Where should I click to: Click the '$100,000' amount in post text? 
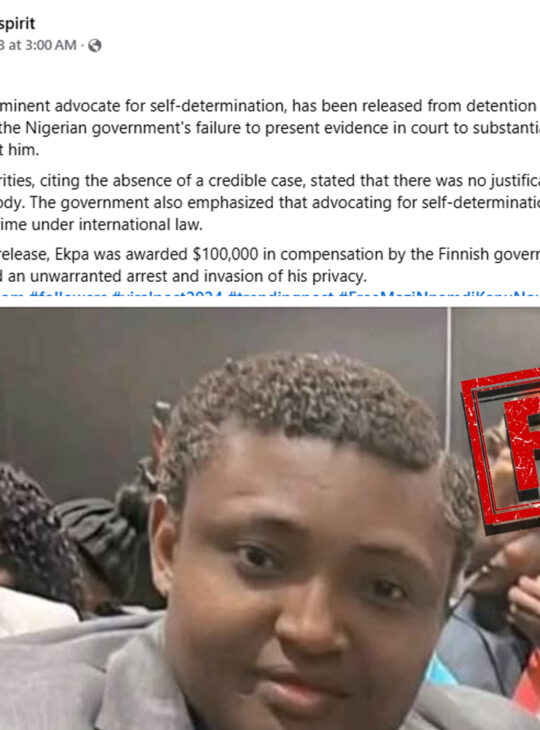[x=225, y=254]
